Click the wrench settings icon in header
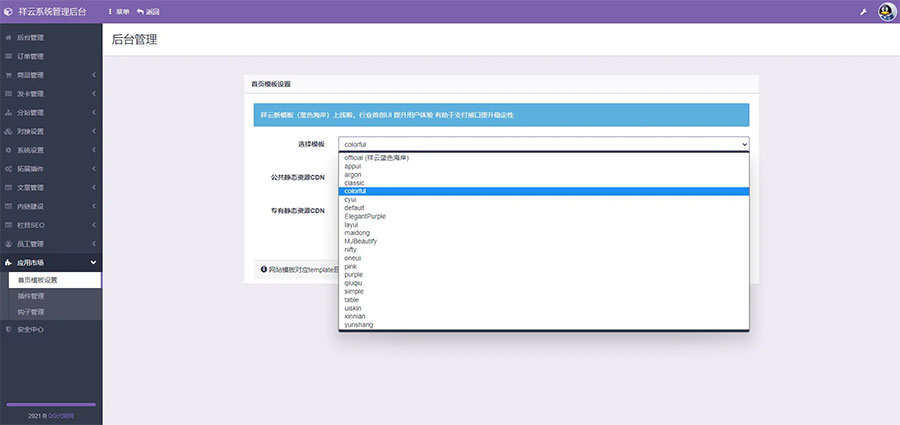Screen dimensions: 900x425 click(863, 11)
